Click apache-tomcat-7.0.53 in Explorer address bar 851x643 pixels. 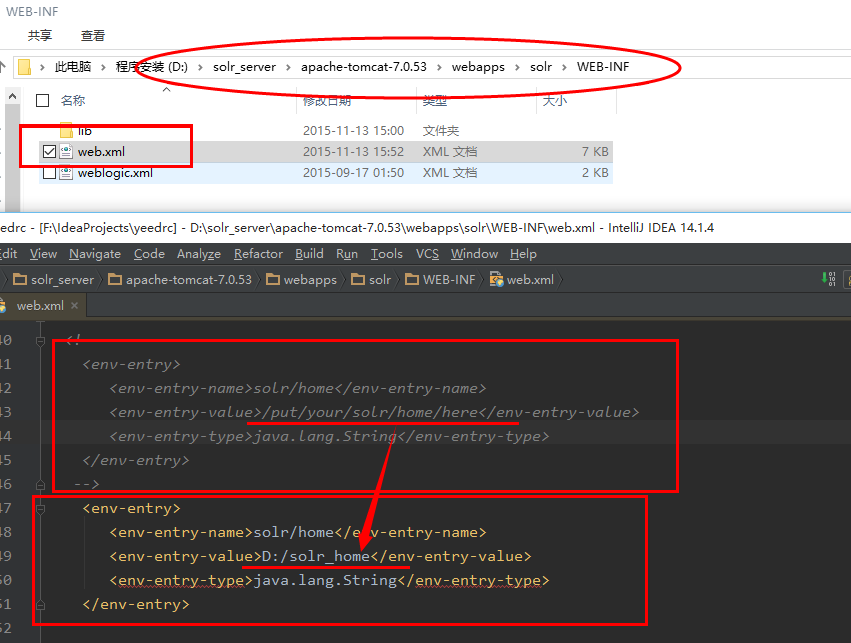[x=364, y=67]
